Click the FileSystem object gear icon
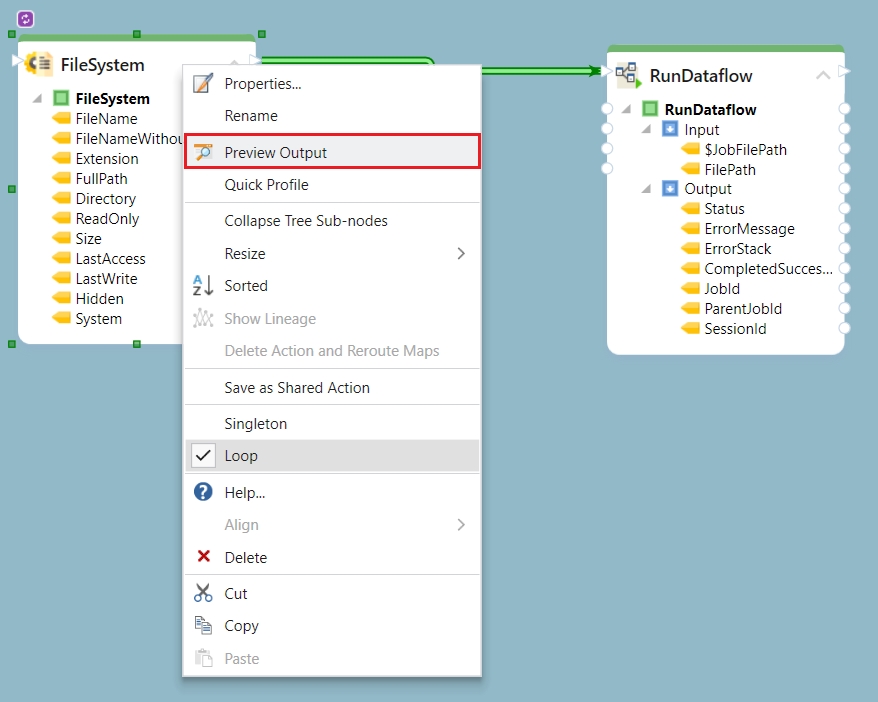878x702 pixels. (39, 64)
